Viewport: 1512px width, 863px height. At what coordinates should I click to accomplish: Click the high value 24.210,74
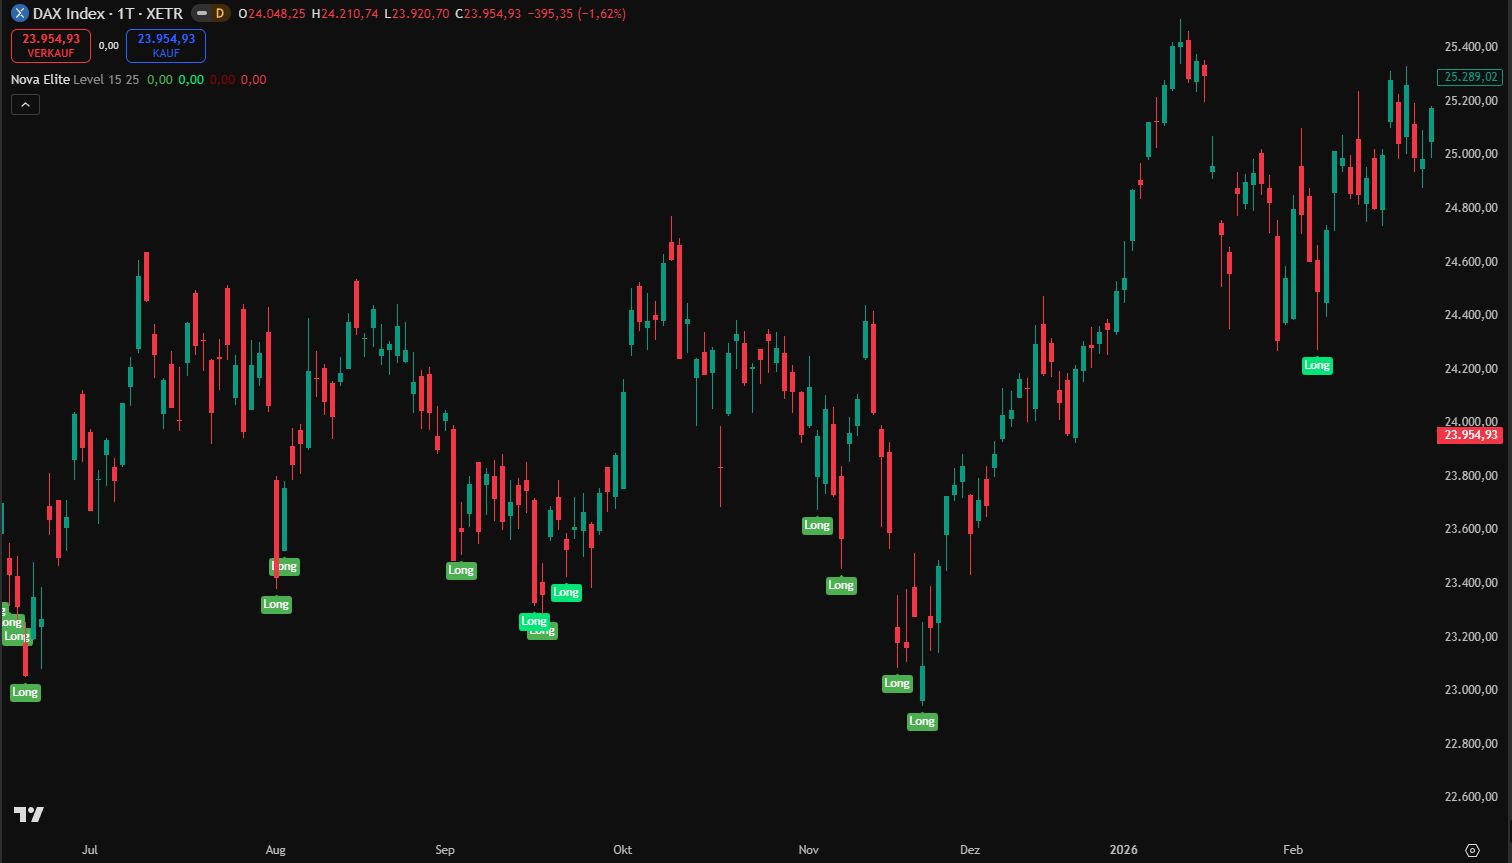tap(350, 14)
